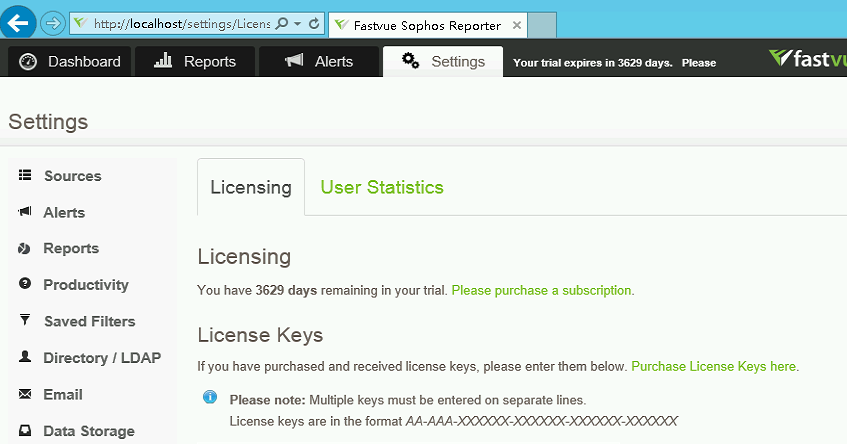Screen dimensions: 847x444
Task: Click the refresh page icon
Action: coord(314,24)
